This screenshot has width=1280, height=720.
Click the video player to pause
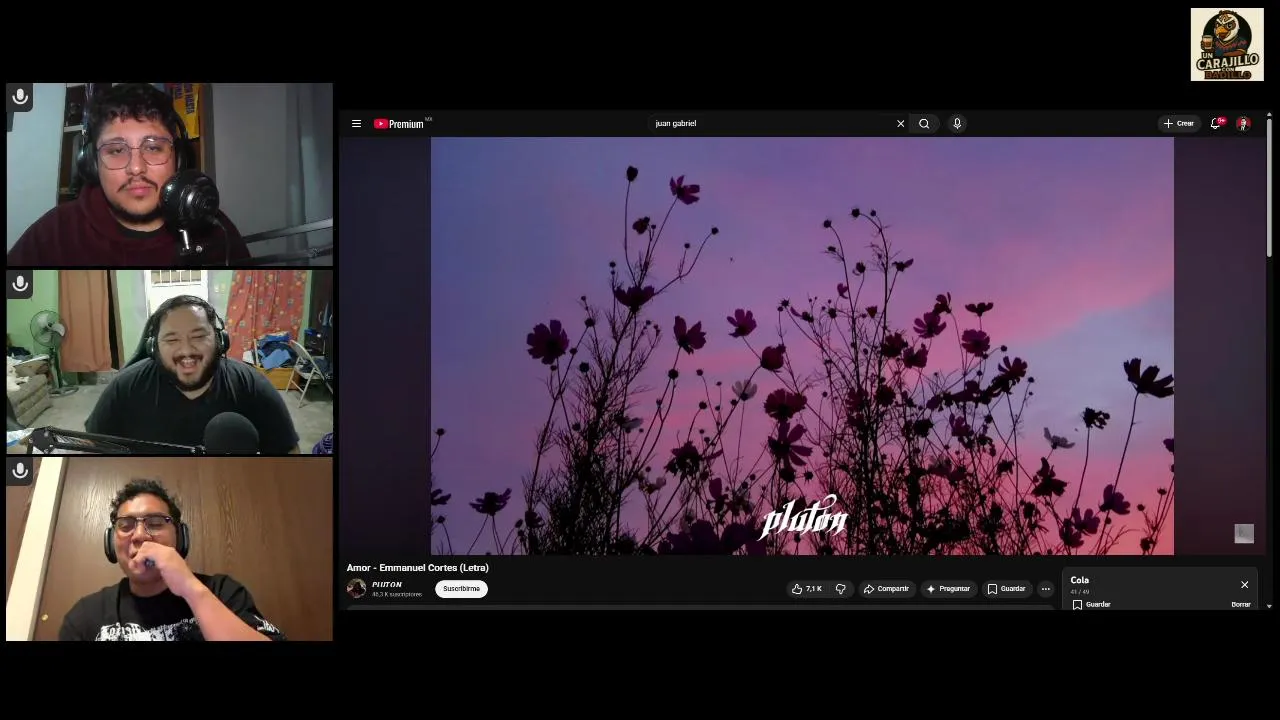pyautogui.click(x=802, y=346)
